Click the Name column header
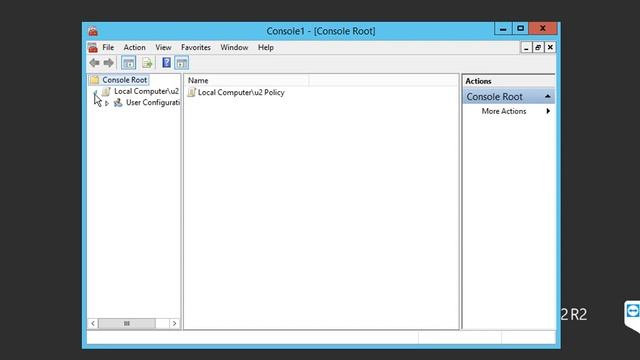 pyautogui.click(x=246, y=80)
